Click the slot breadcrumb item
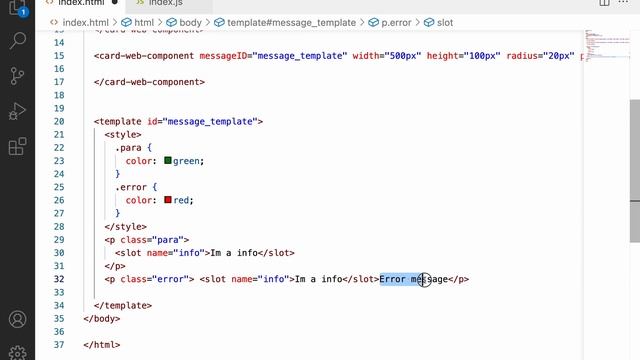This screenshot has width=640, height=360. click(x=445, y=22)
